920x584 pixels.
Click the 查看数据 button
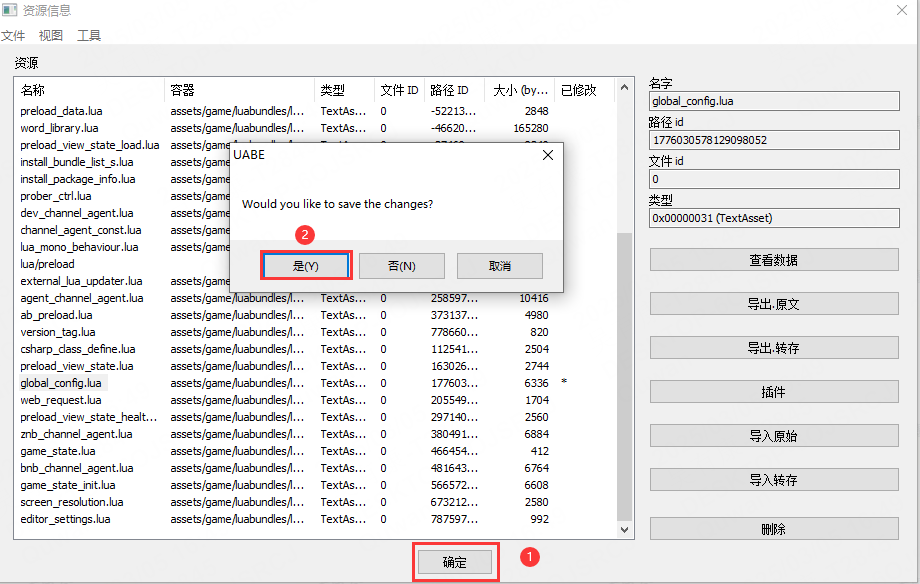[773, 260]
